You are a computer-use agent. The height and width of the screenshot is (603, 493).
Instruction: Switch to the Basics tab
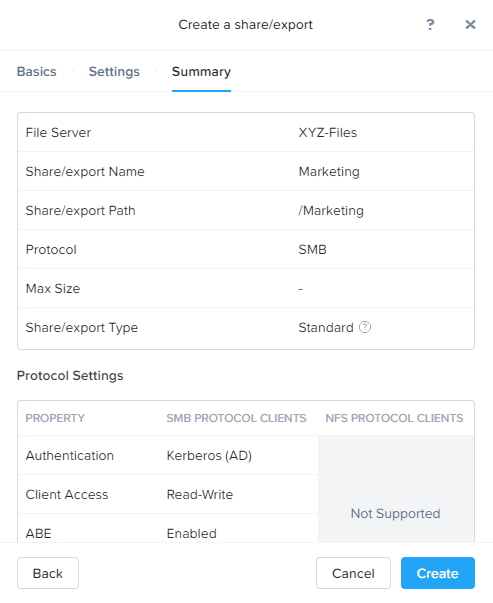[x=37, y=72]
